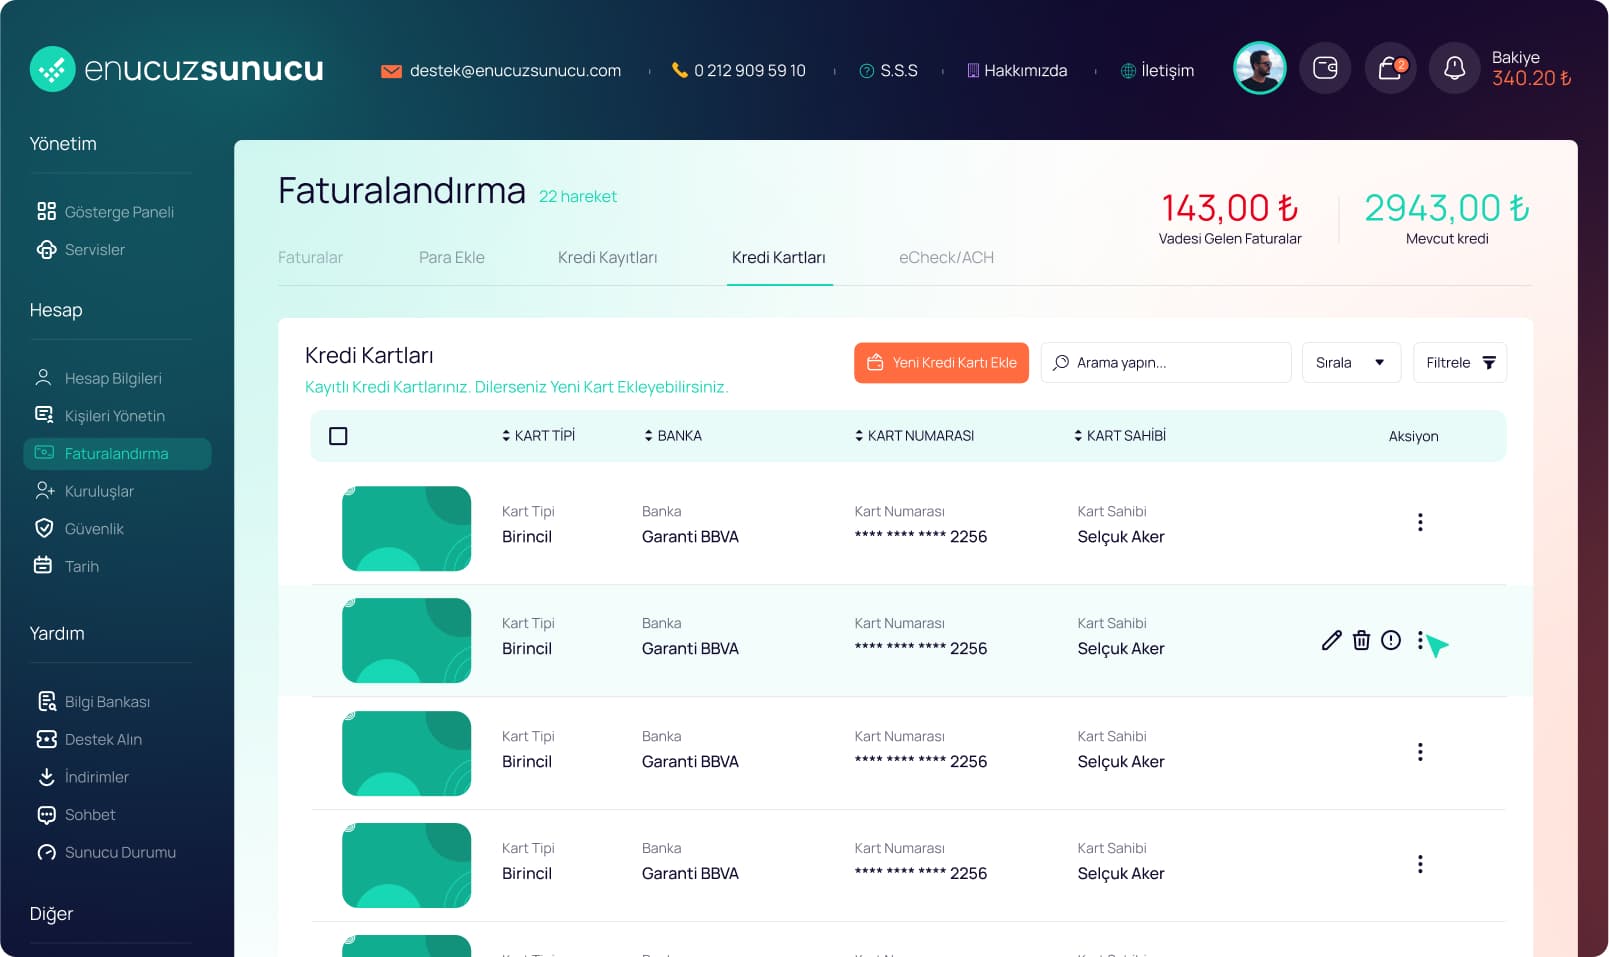The image size is (1609, 957).
Task: Click the Tarih calendar icon
Action: coord(43,565)
